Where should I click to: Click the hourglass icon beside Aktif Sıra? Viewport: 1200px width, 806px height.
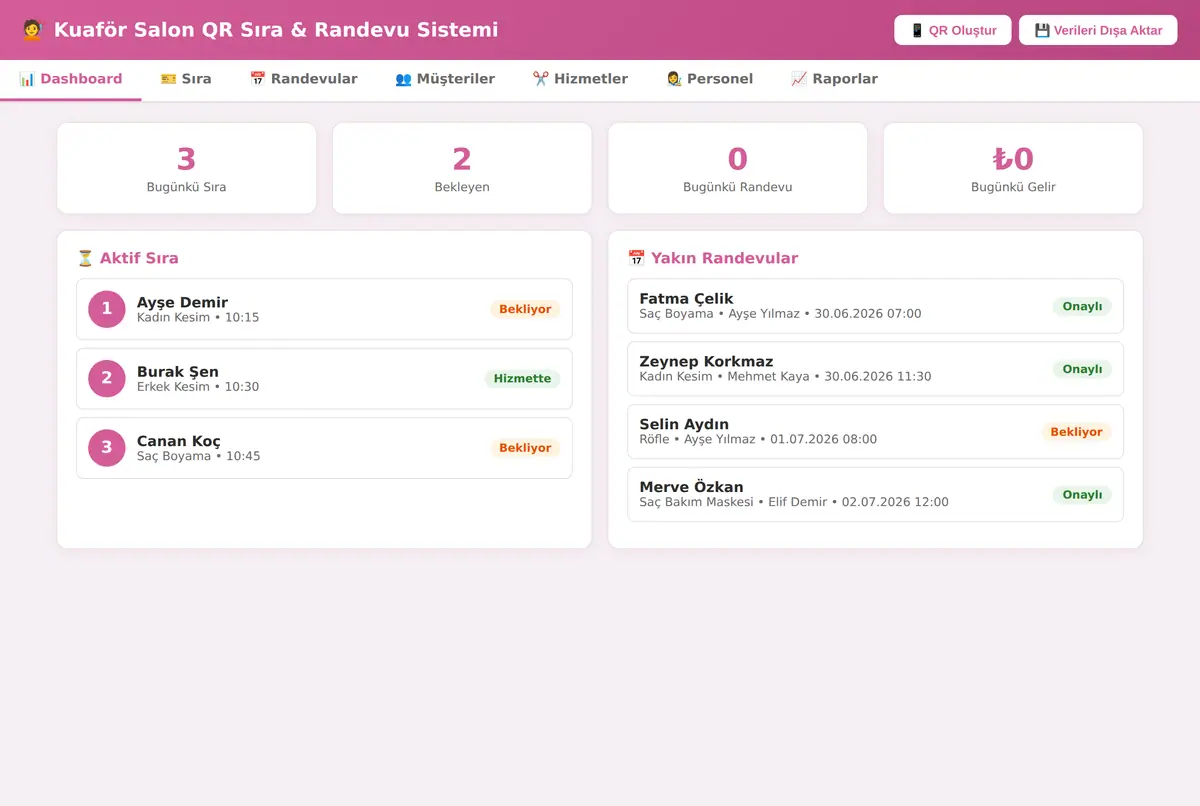tap(85, 258)
